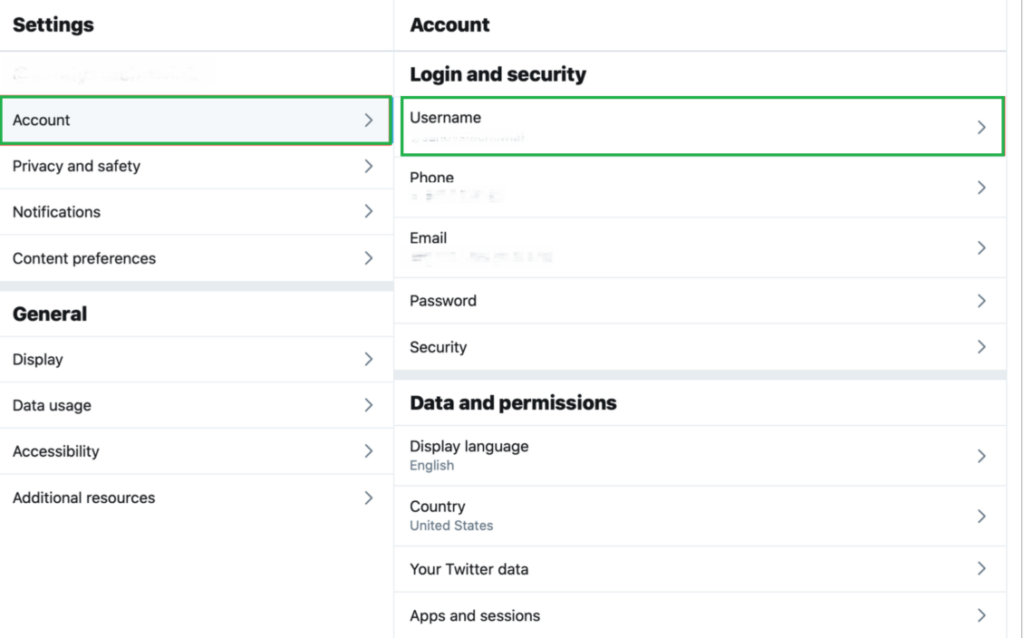Click the arrow icon in Phone row
This screenshot has height=638, width=1024.
tap(981, 187)
